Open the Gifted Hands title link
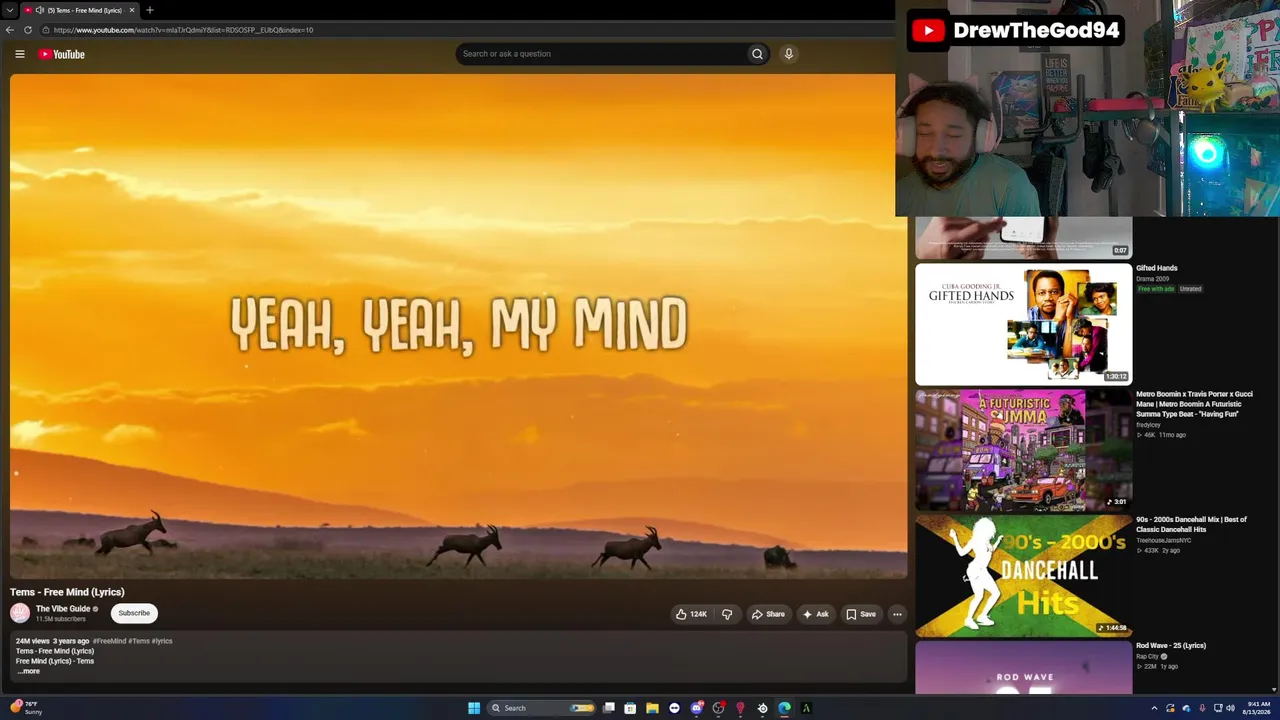The width and height of the screenshot is (1280, 720). point(1157,268)
